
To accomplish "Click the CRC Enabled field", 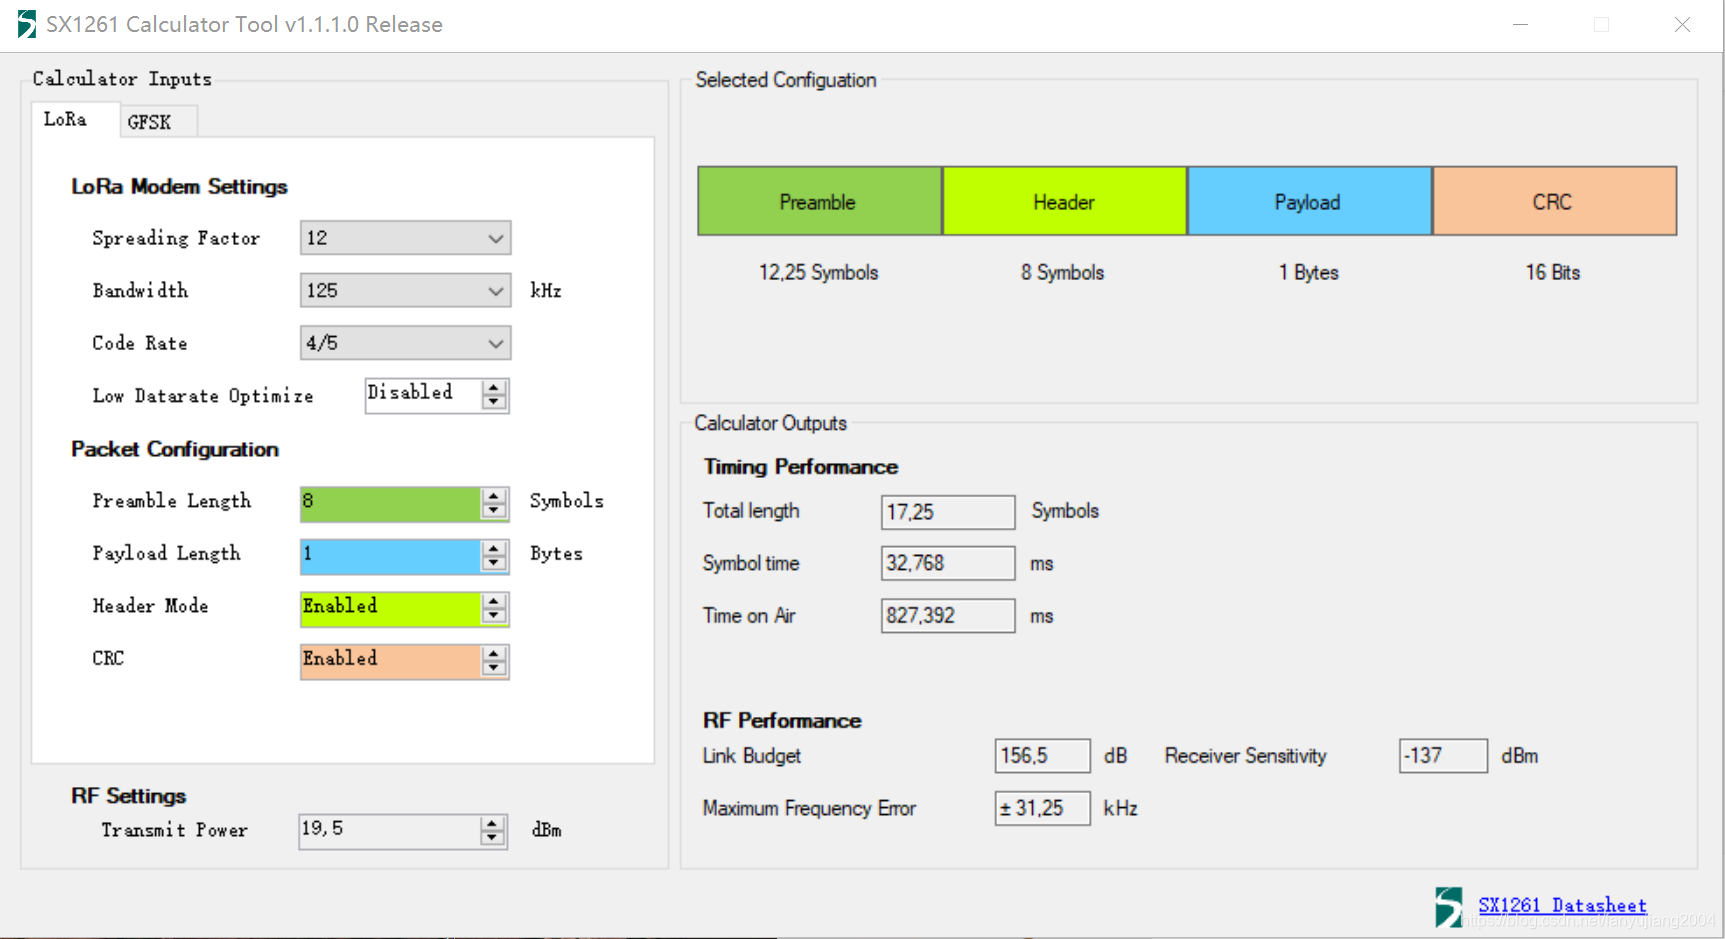I will 390,661.
